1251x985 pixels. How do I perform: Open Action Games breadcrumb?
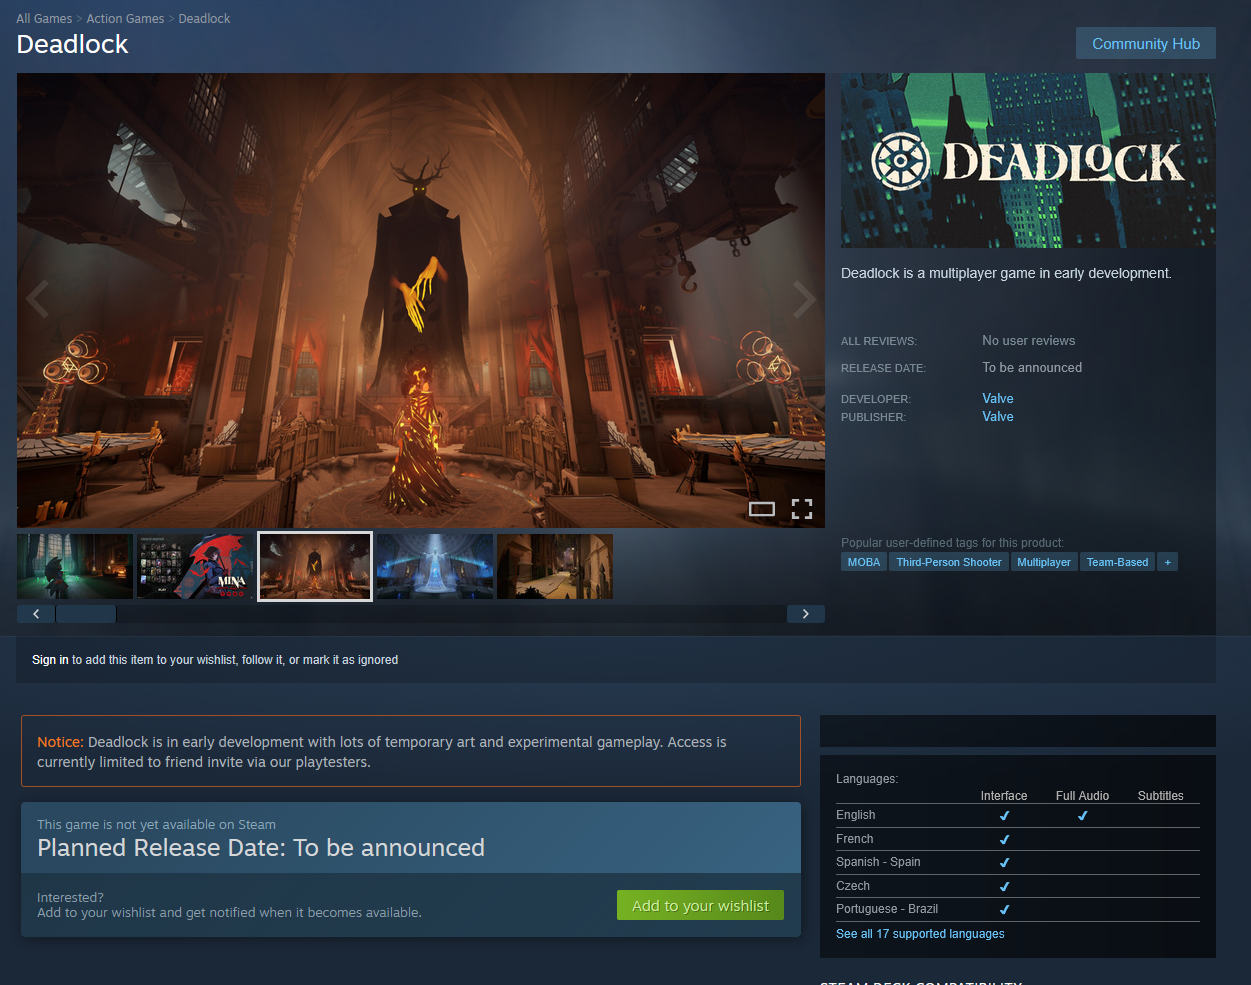click(x=125, y=19)
